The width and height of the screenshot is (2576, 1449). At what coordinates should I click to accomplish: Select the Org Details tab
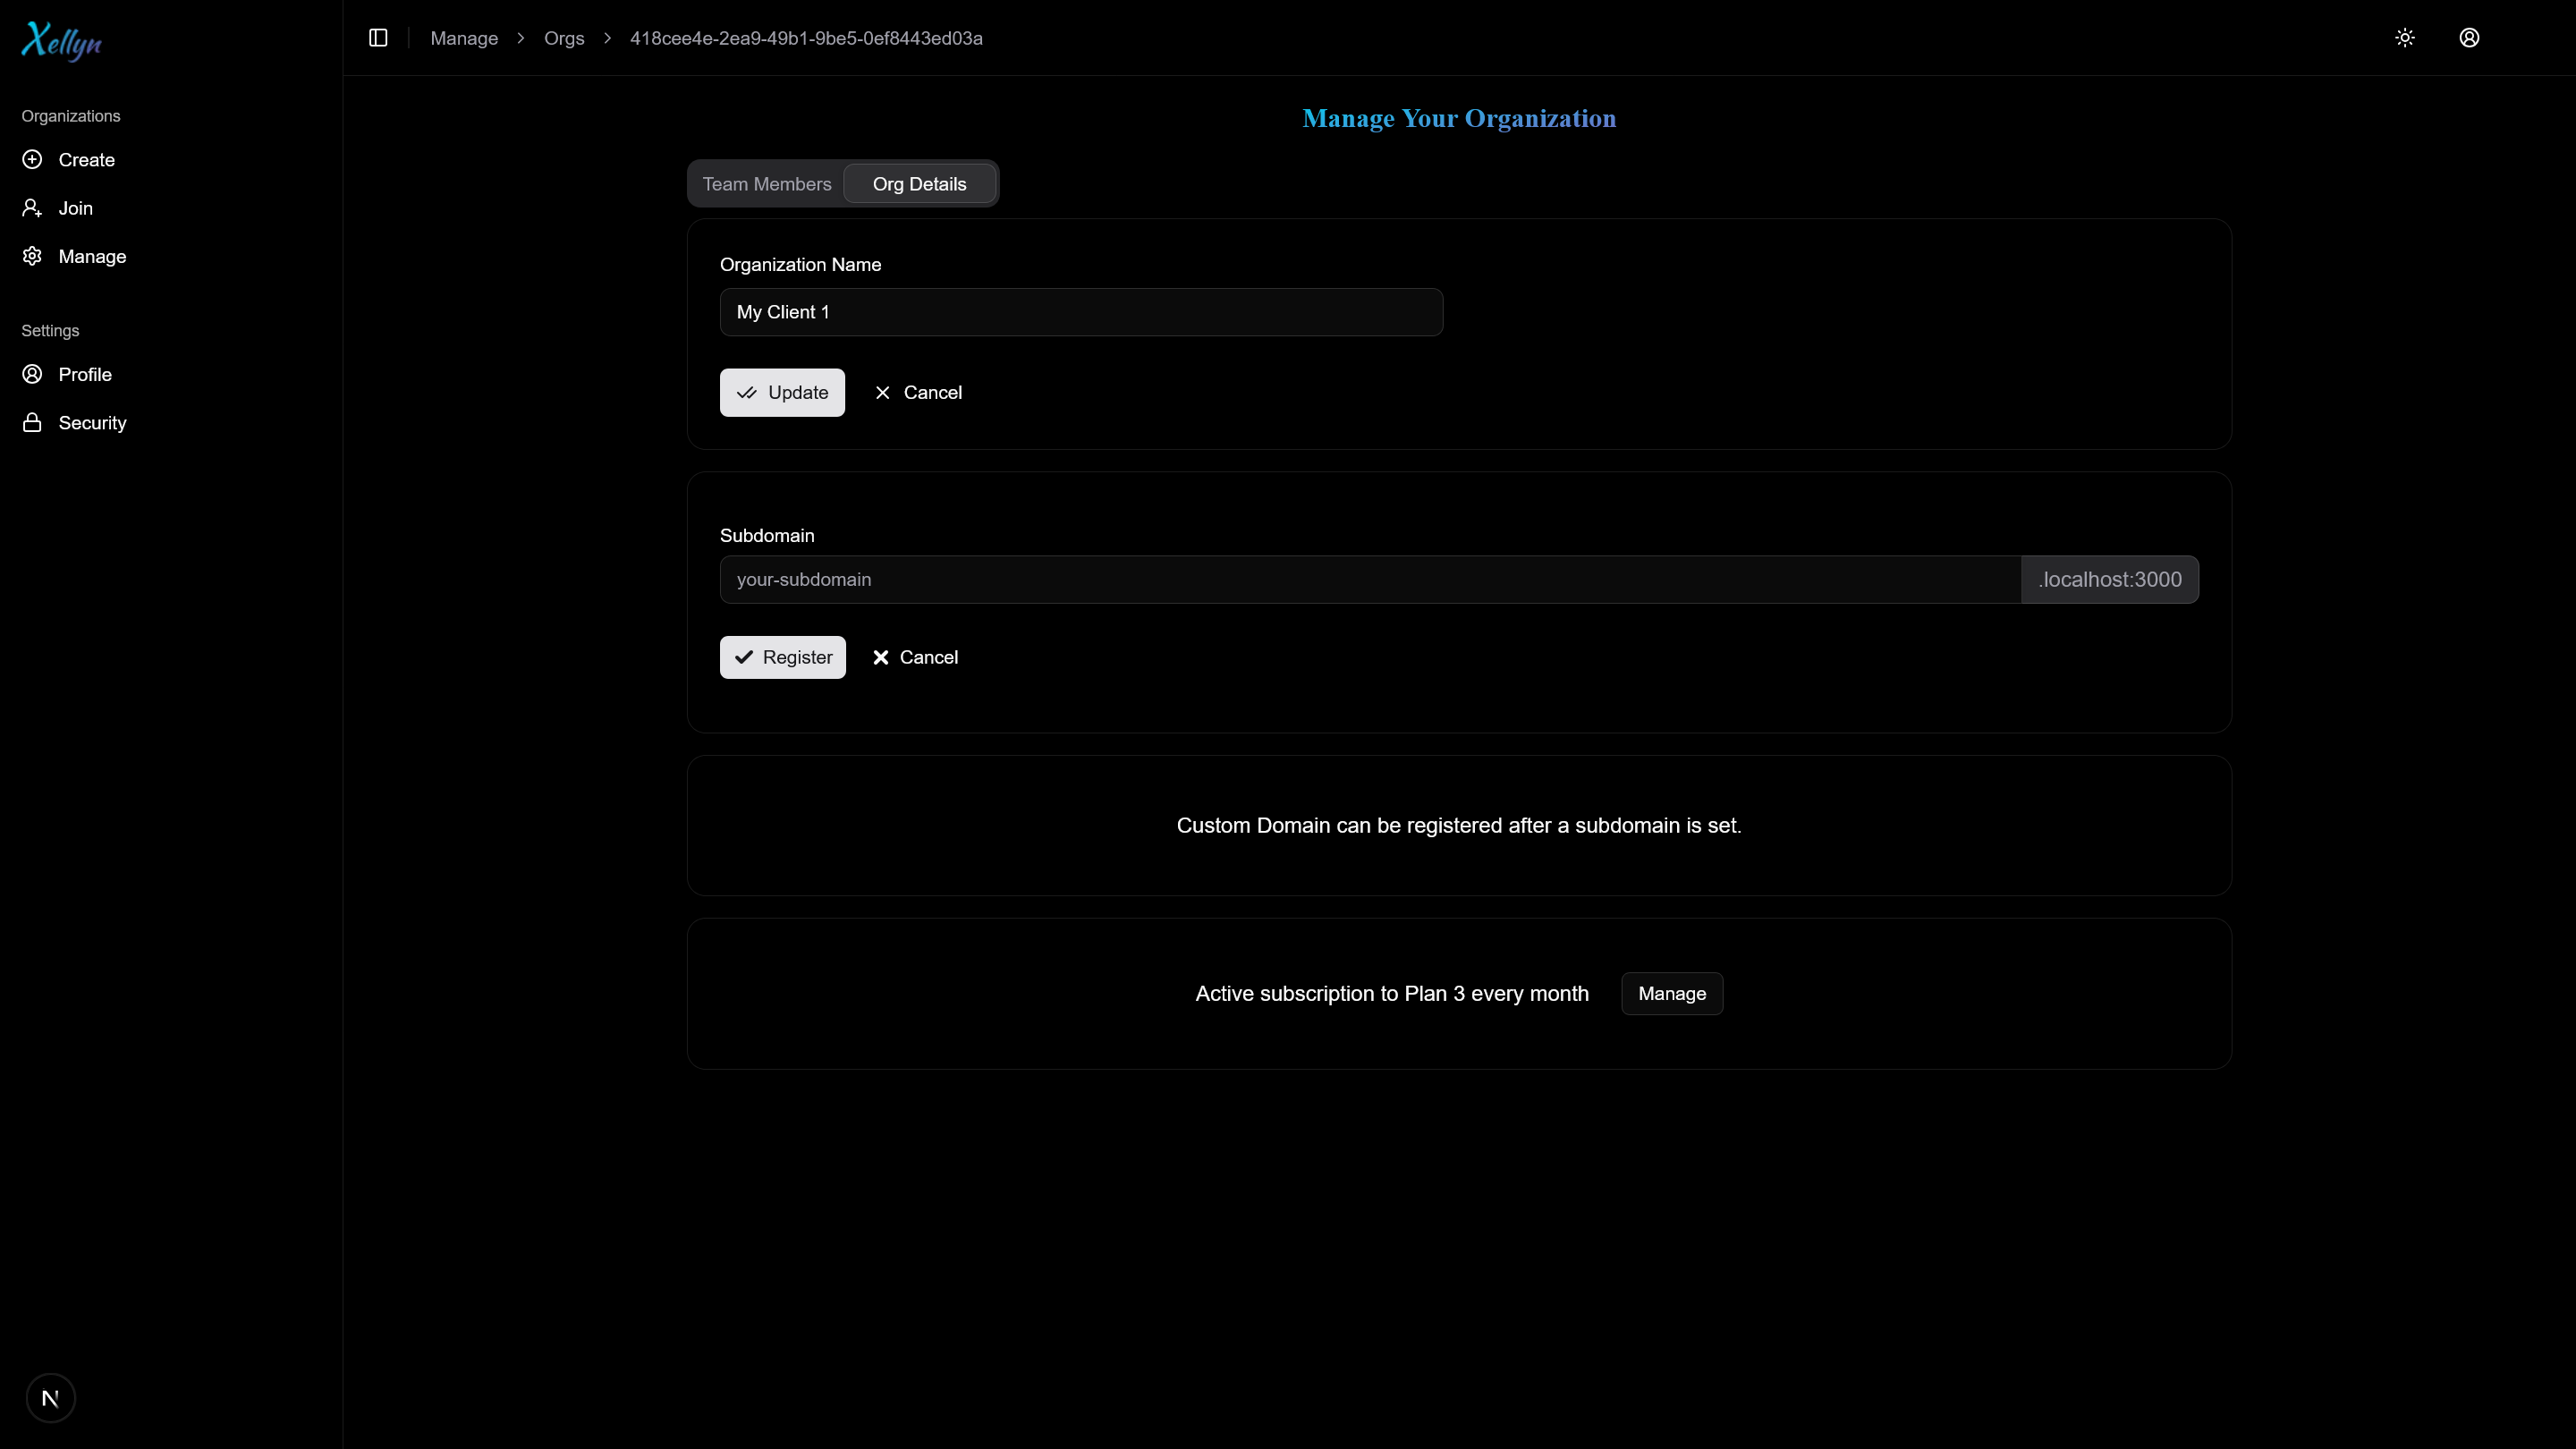click(919, 184)
